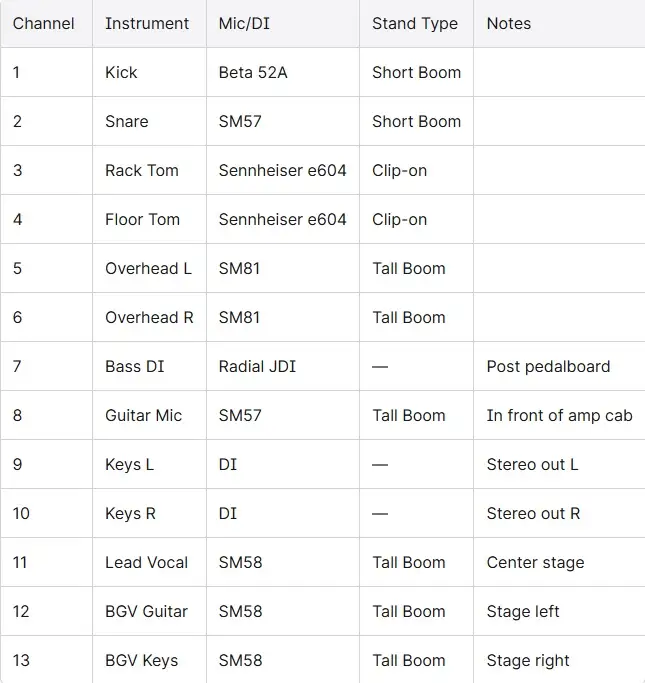Image resolution: width=645 pixels, height=683 pixels.
Task: Select the Guitar Mic cell
Action: coord(143,415)
